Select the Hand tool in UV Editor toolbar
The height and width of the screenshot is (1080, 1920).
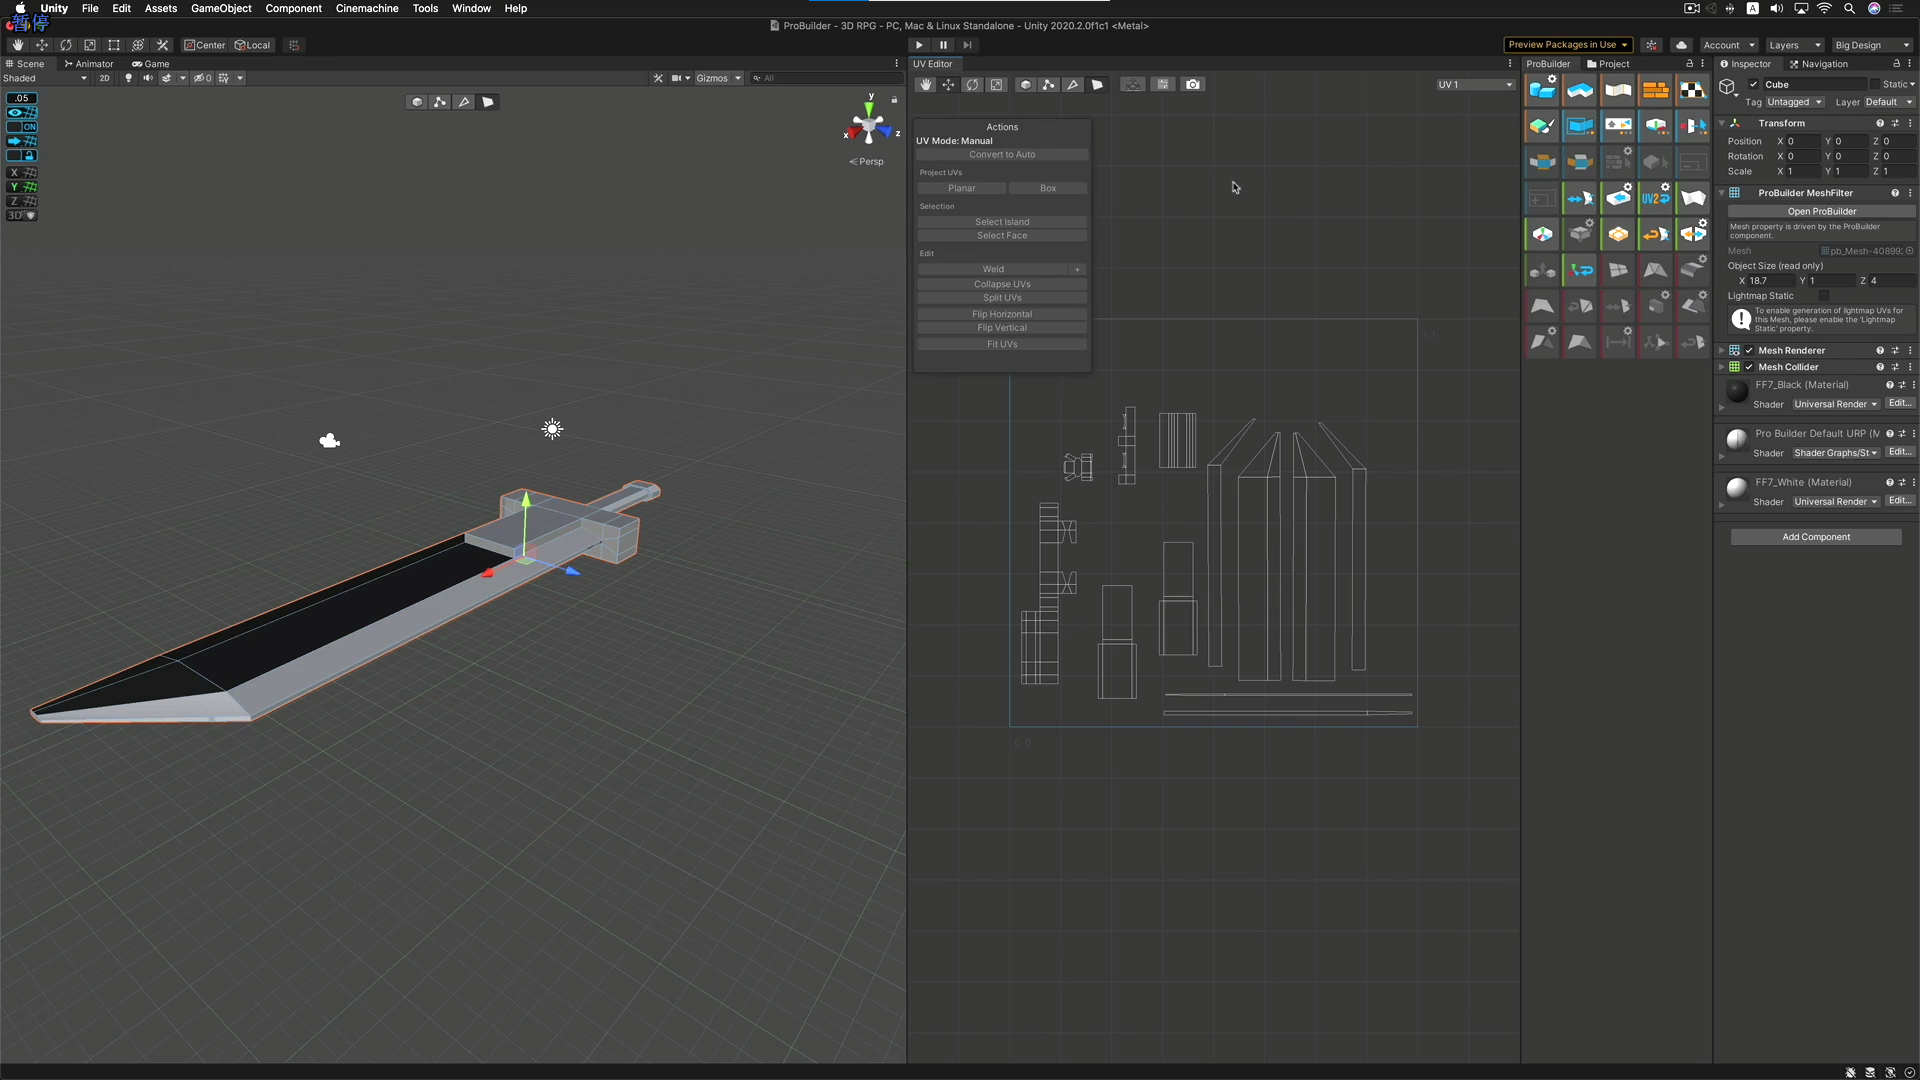tap(926, 84)
